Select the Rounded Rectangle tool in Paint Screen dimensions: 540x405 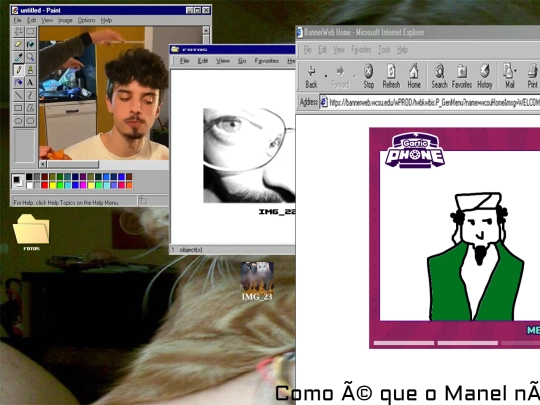30,121
